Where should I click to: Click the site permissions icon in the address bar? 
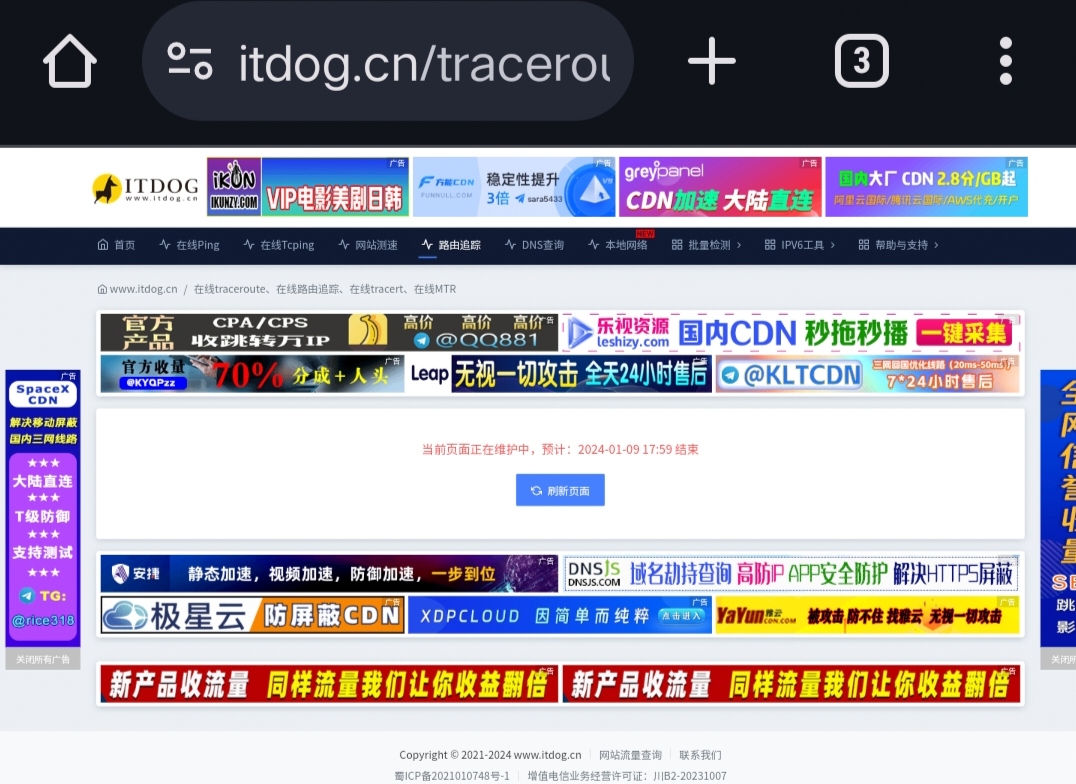[191, 60]
